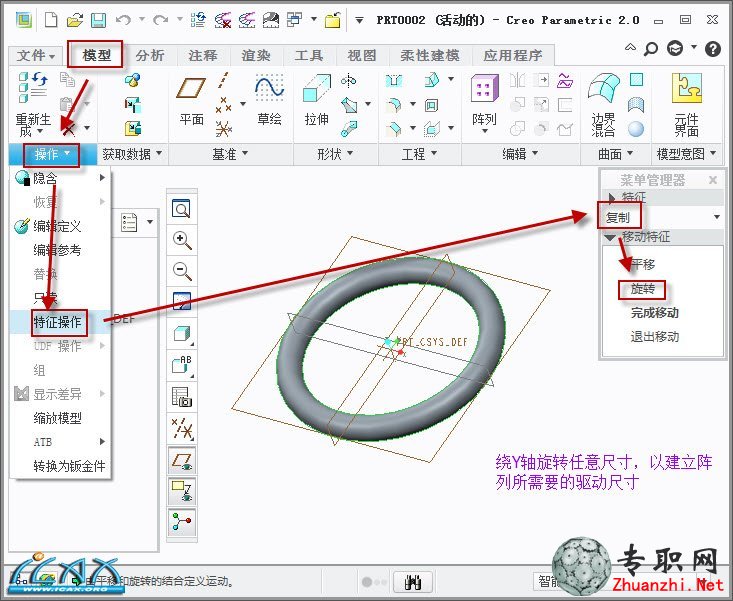The height and width of the screenshot is (601, 733).
Task: Open the Suppress (隐含) submenu
Action: [60, 178]
